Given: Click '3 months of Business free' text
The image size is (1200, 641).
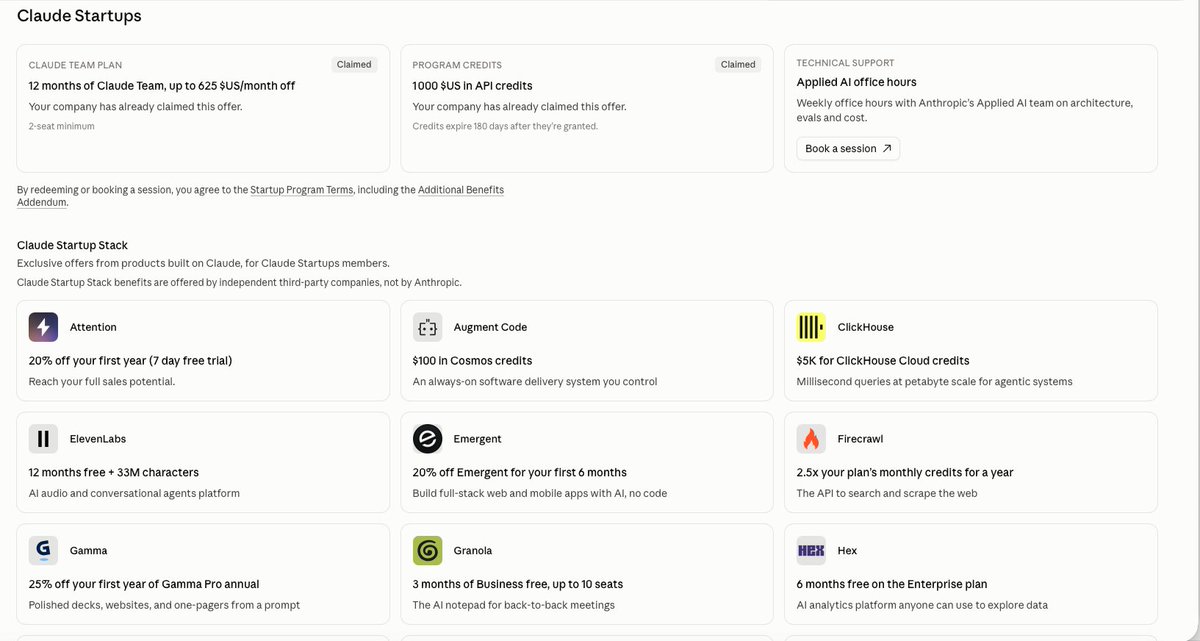Looking at the screenshot, I should [517, 584].
